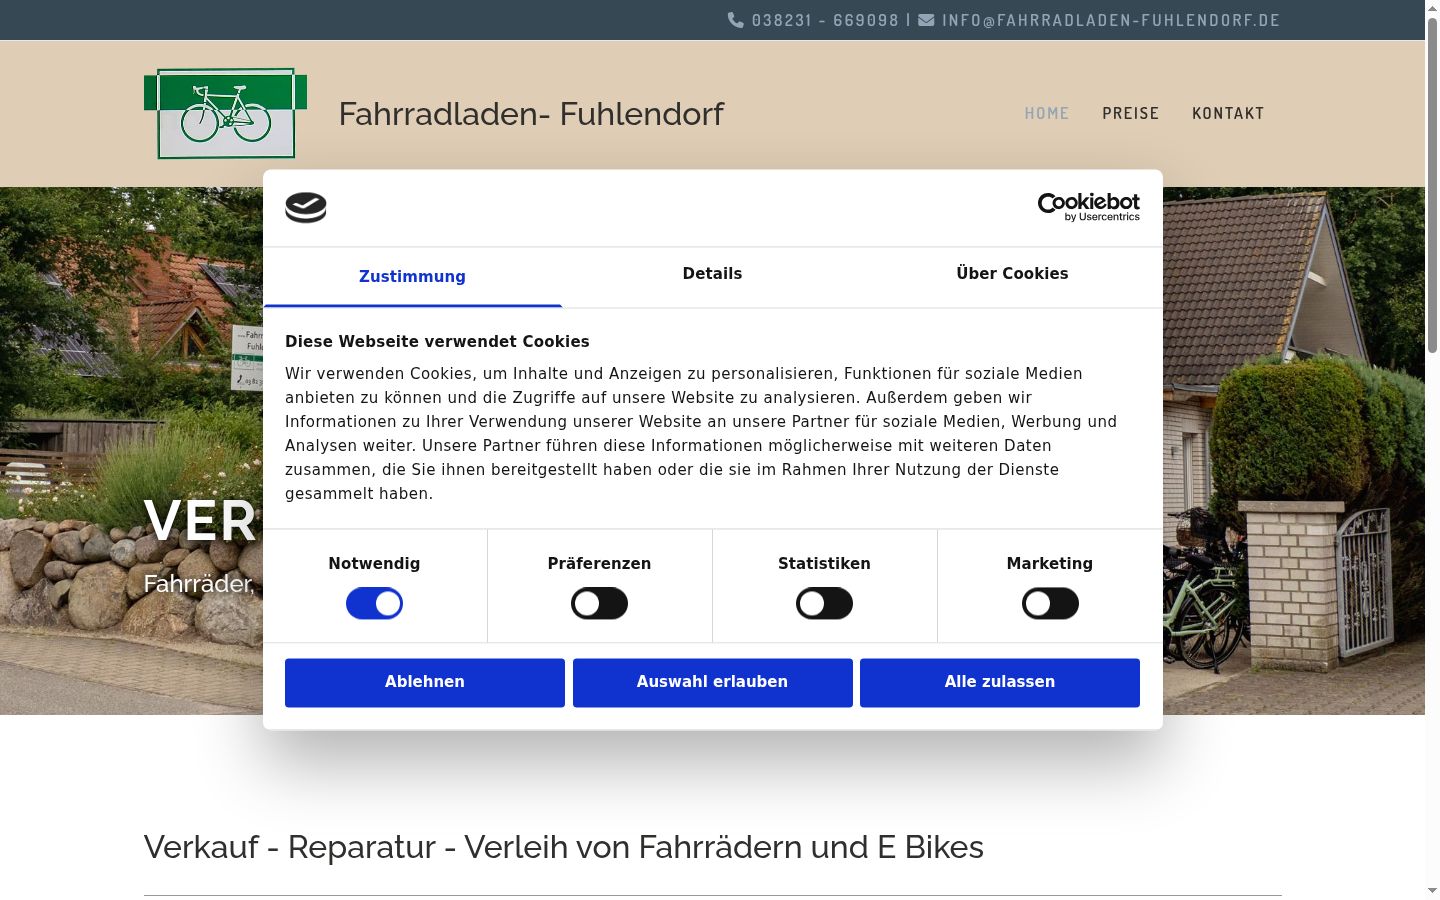This screenshot has width=1440, height=900.
Task: Click the phone icon in top bar
Action: click(736, 20)
